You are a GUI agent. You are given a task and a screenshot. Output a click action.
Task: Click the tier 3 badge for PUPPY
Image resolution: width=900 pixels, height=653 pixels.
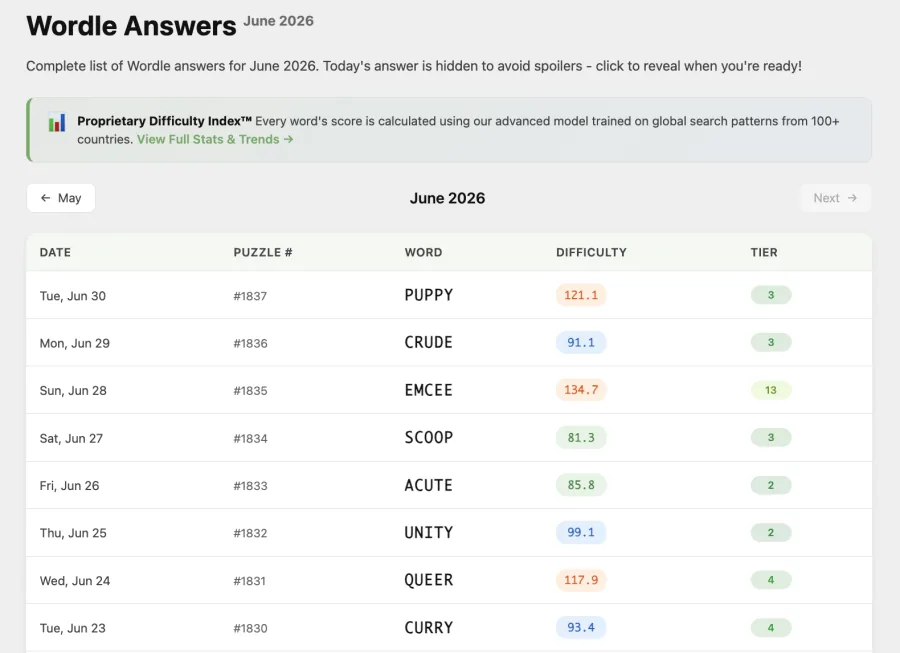(771, 295)
